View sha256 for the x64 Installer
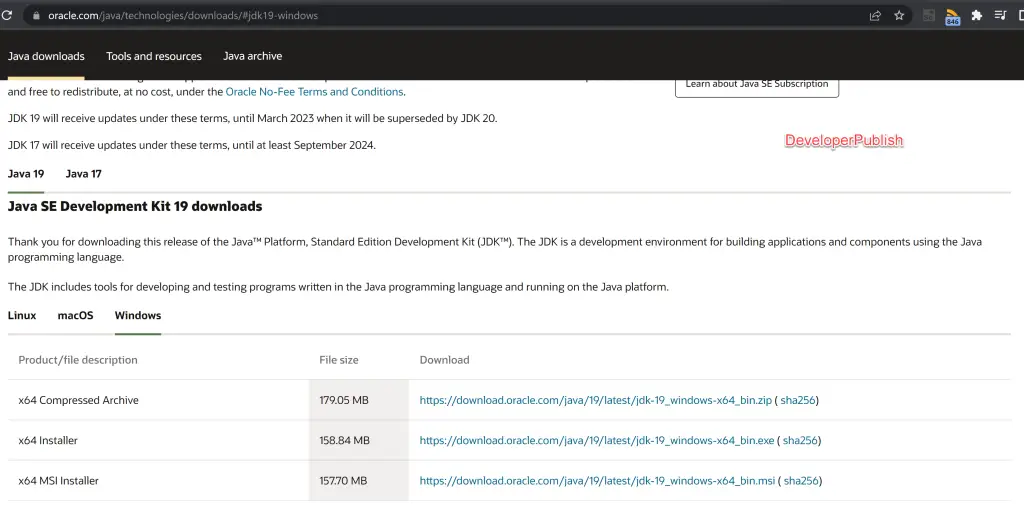The height and width of the screenshot is (531, 1024). 800,441
